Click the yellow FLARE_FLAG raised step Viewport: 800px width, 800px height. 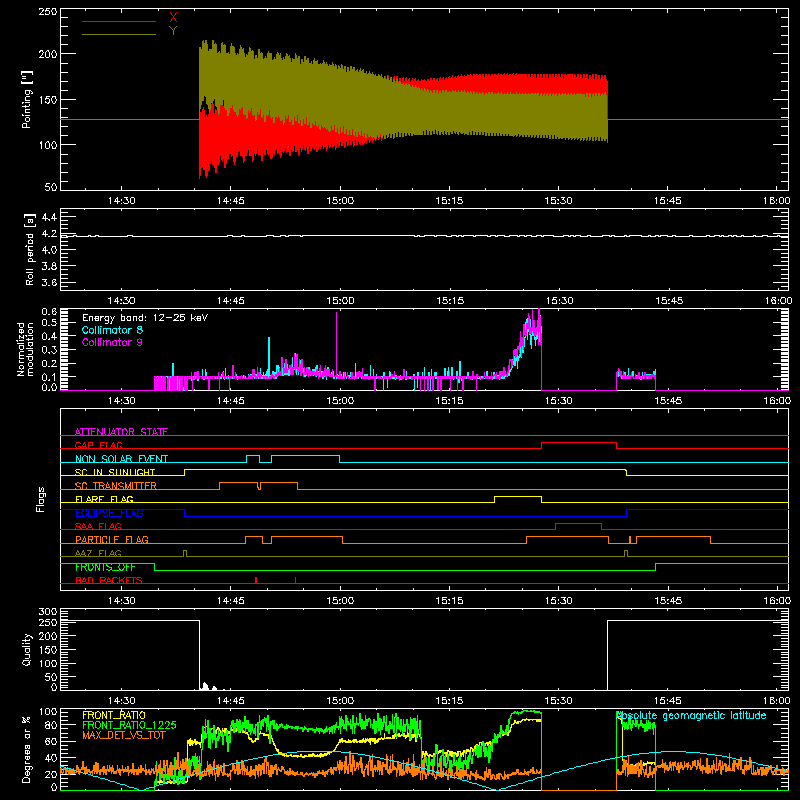pos(518,496)
